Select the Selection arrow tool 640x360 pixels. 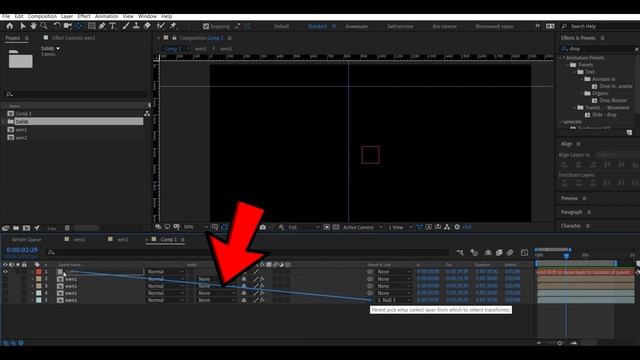pos(23,26)
